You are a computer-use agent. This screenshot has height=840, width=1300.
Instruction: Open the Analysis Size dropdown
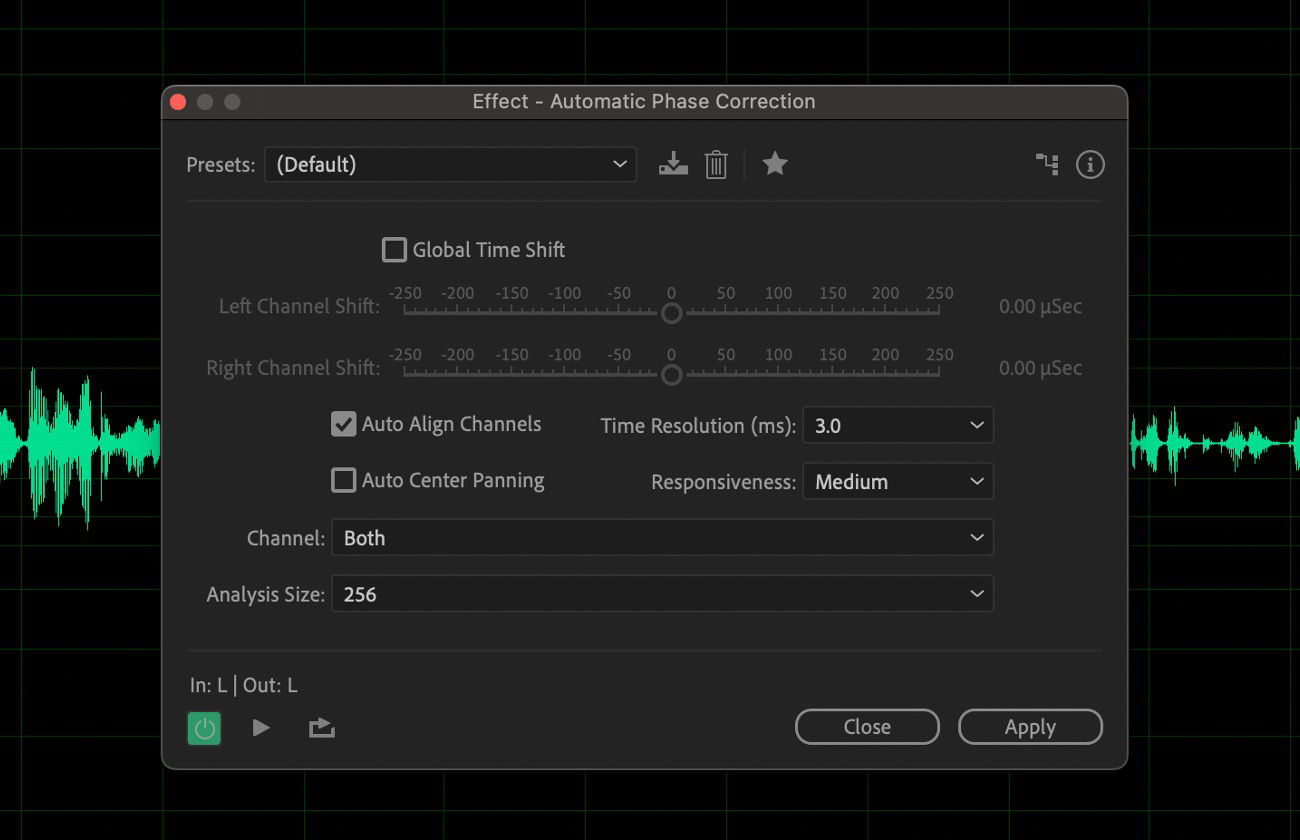[662, 593]
